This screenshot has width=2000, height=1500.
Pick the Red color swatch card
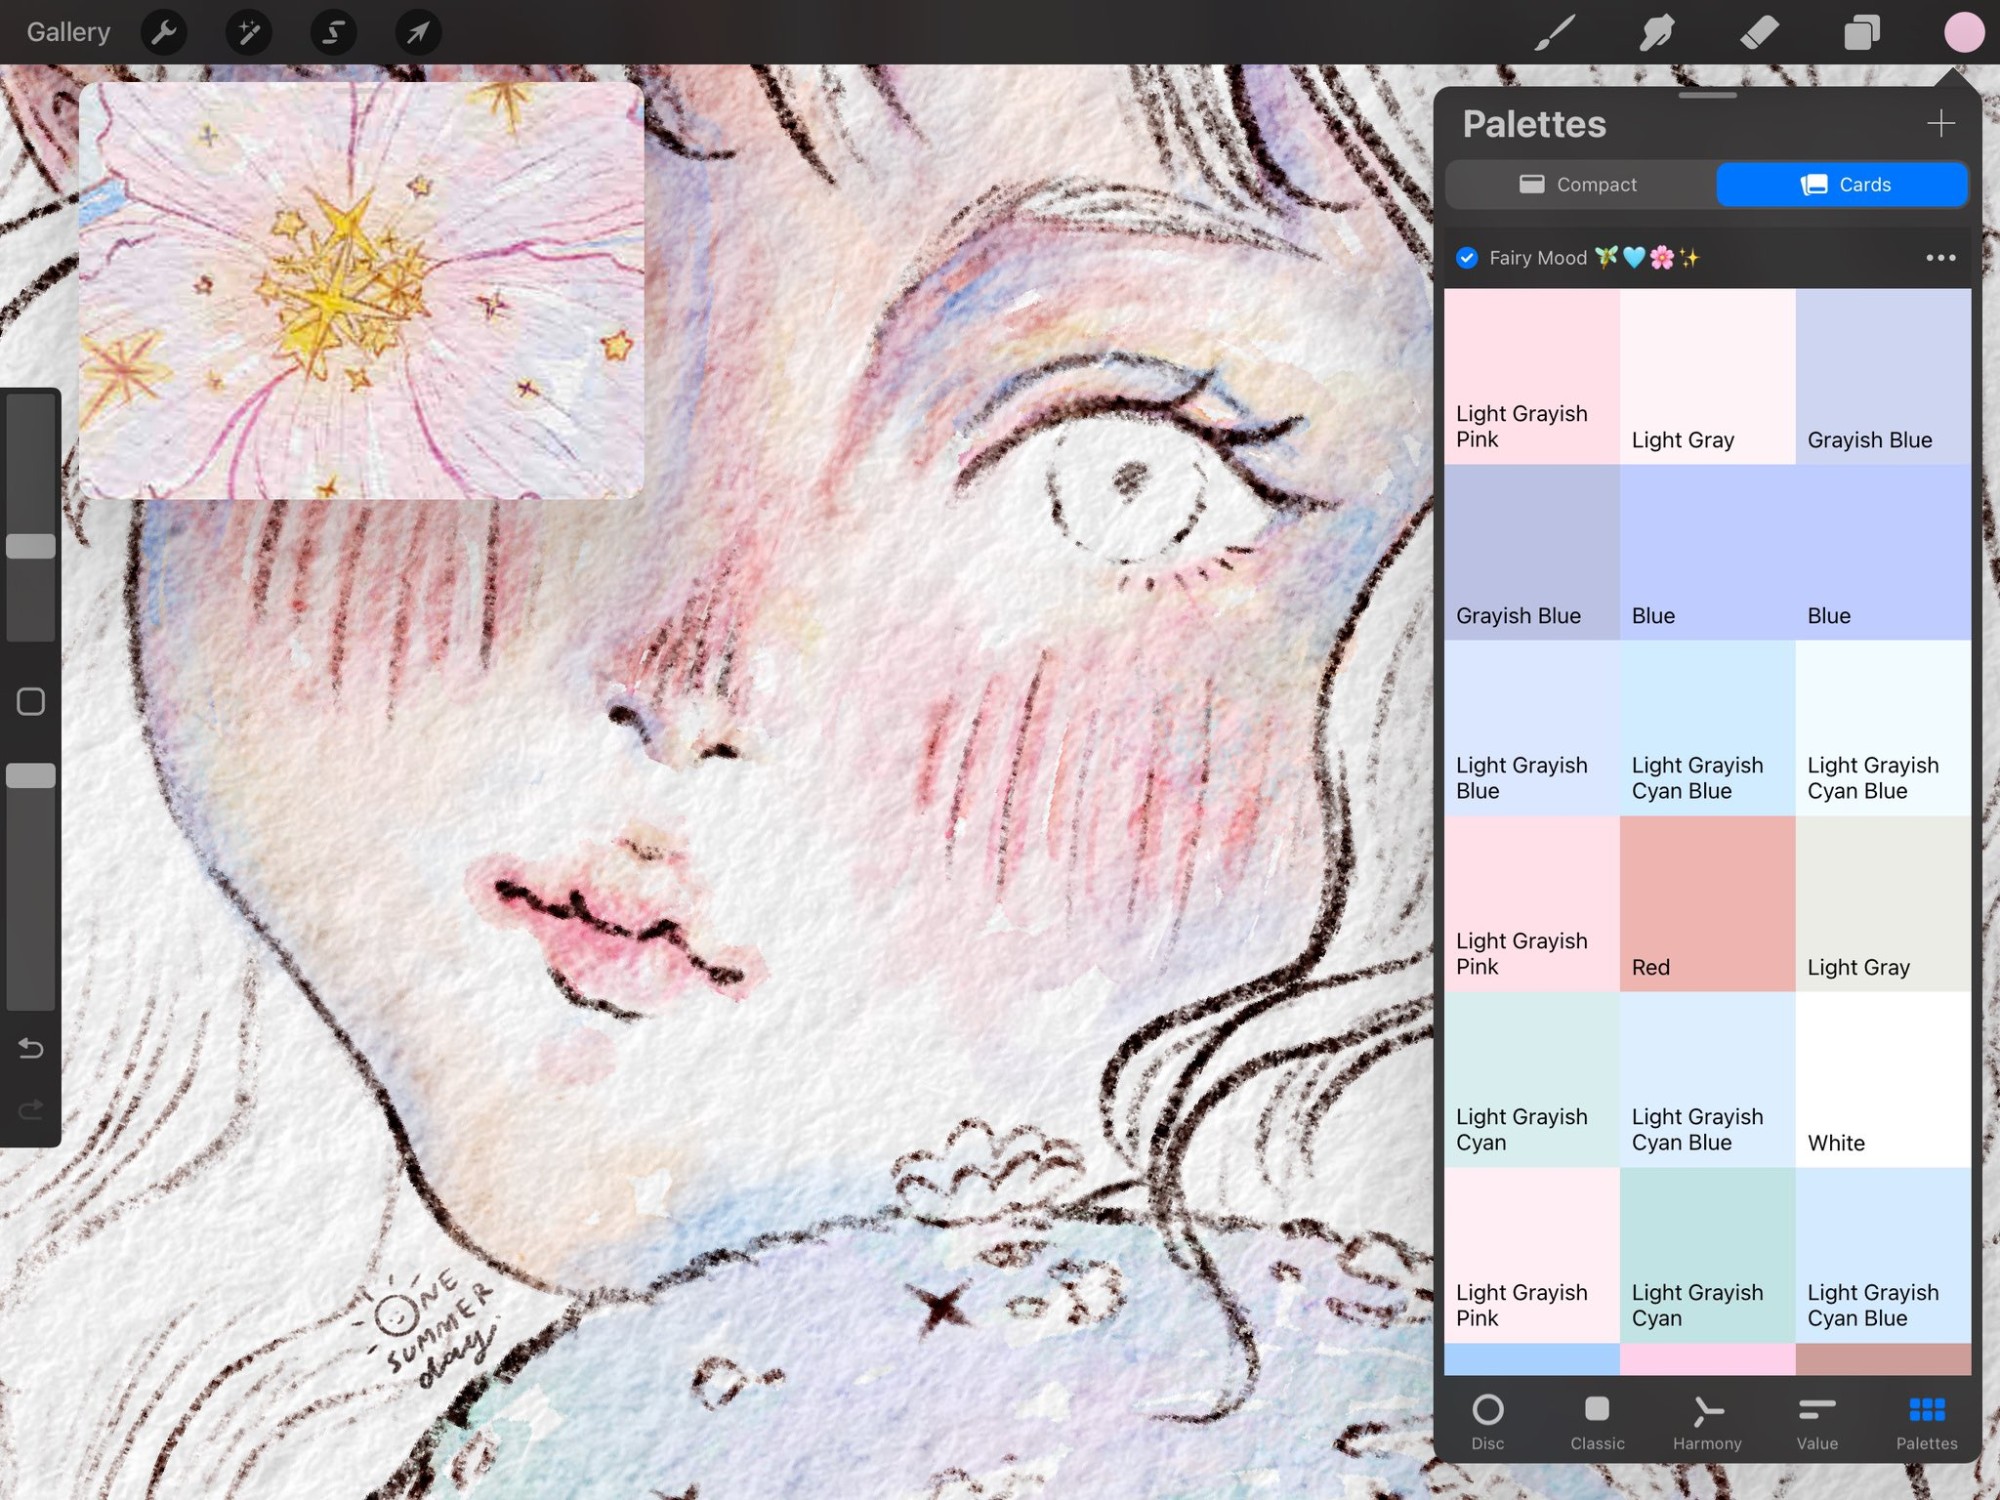point(1706,903)
